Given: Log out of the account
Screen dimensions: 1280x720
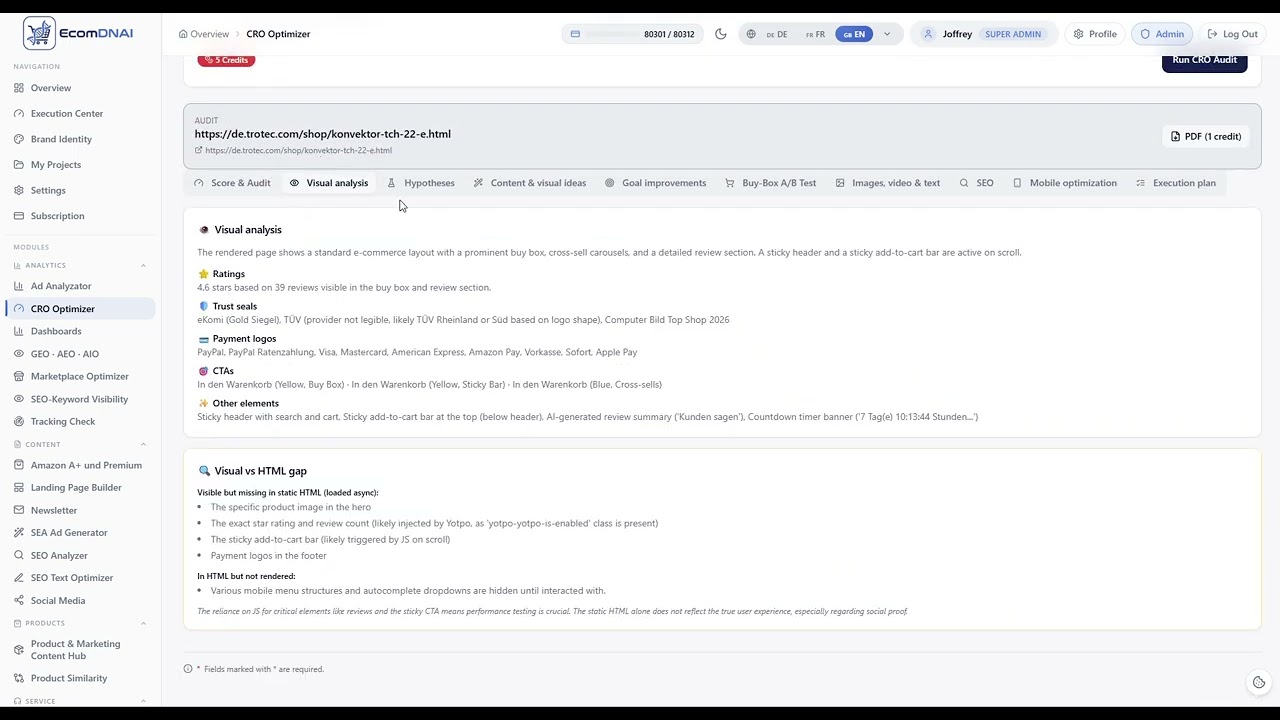Looking at the screenshot, I should (1232, 34).
